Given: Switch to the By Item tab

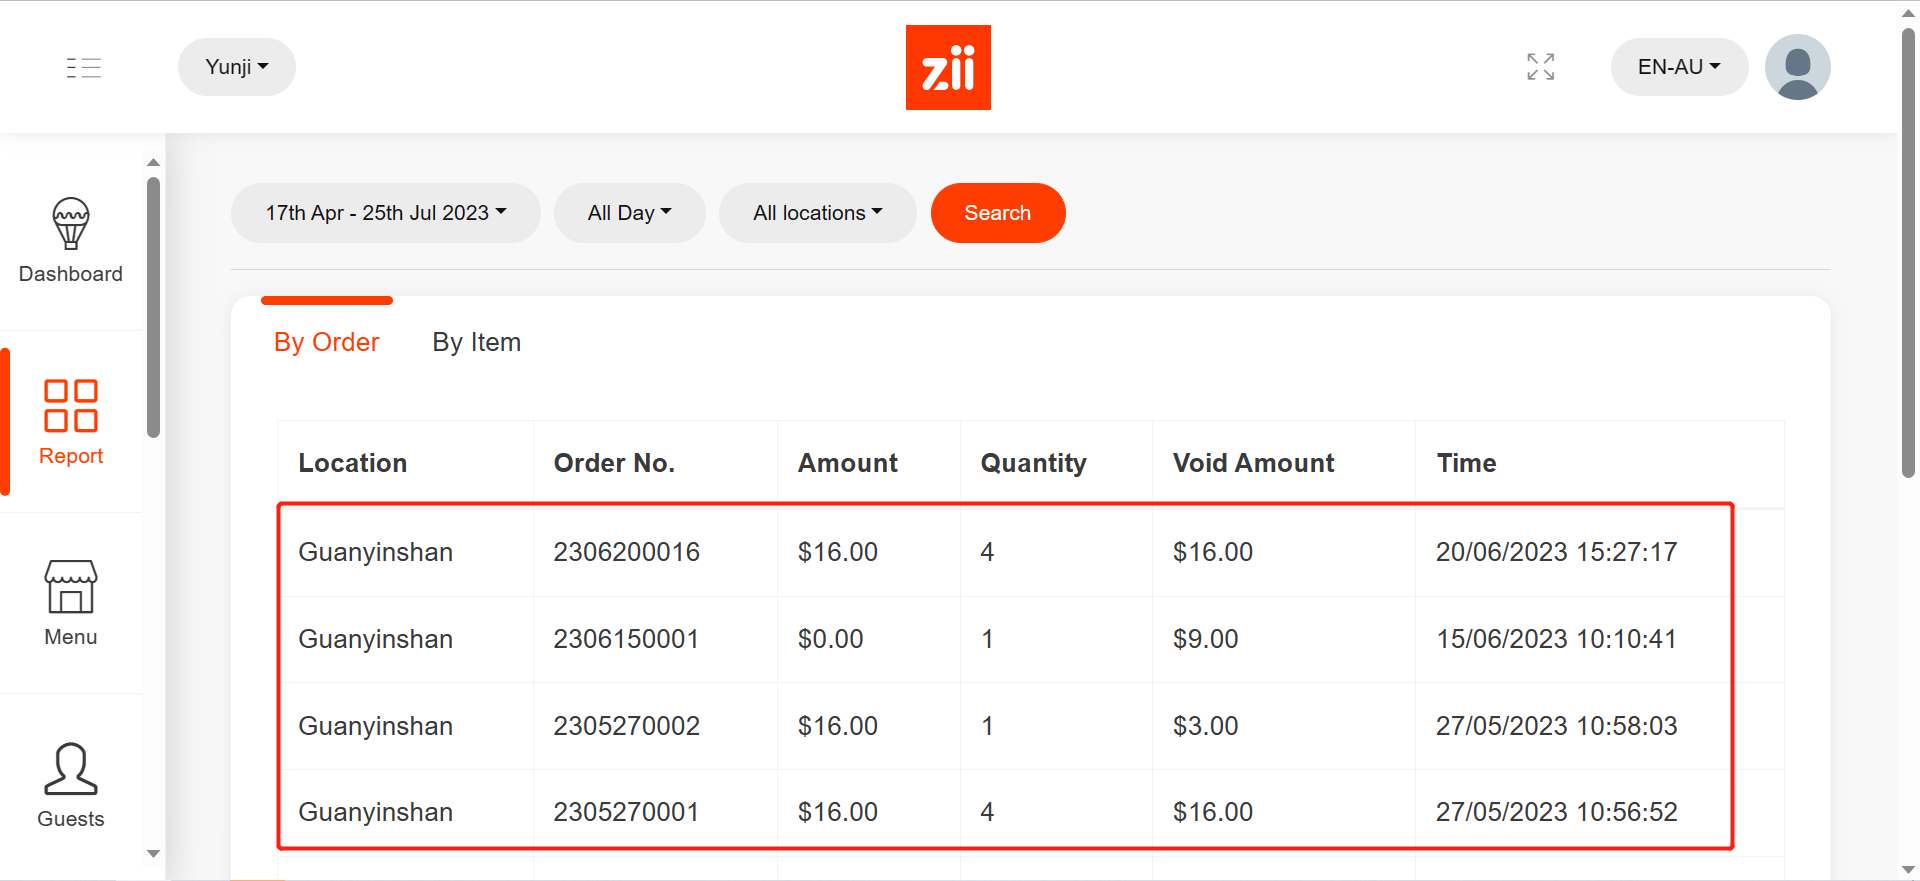Looking at the screenshot, I should point(476,342).
